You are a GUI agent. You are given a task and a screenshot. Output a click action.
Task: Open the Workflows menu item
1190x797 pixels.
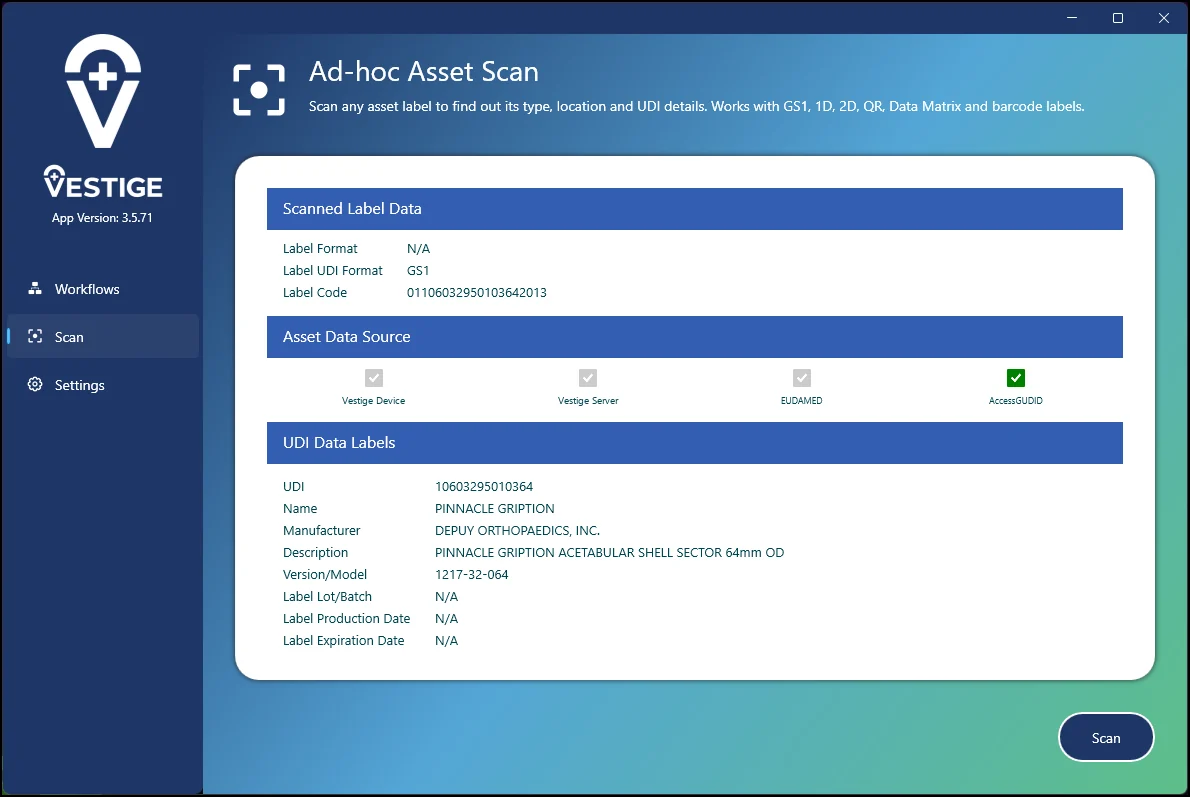(103, 288)
